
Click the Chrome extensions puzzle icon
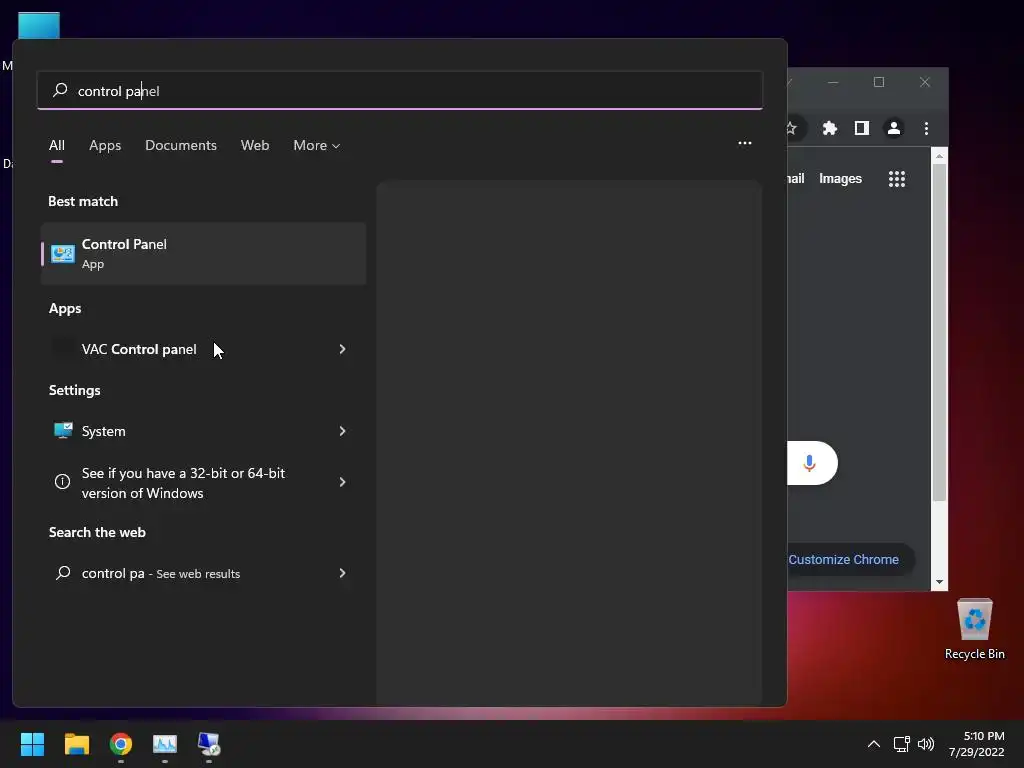click(x=829, y=128)
